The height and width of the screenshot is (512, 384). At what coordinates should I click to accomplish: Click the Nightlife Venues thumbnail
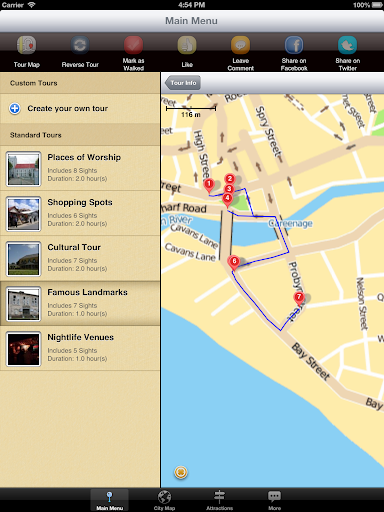coord(23,349)
